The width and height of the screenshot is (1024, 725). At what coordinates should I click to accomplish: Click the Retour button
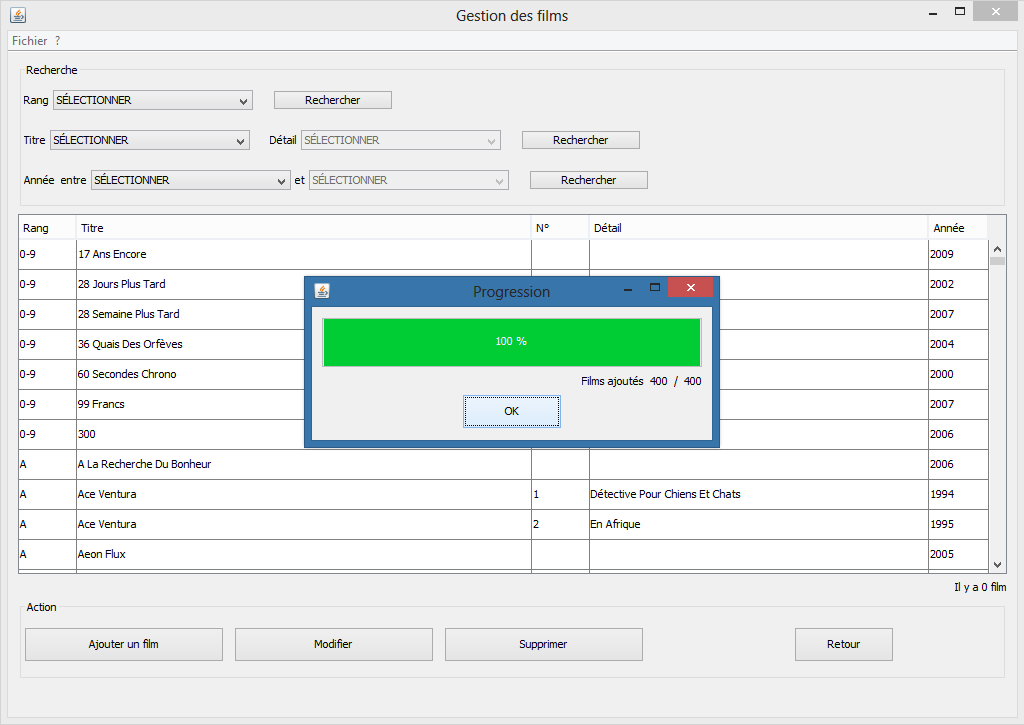(843, 644)
